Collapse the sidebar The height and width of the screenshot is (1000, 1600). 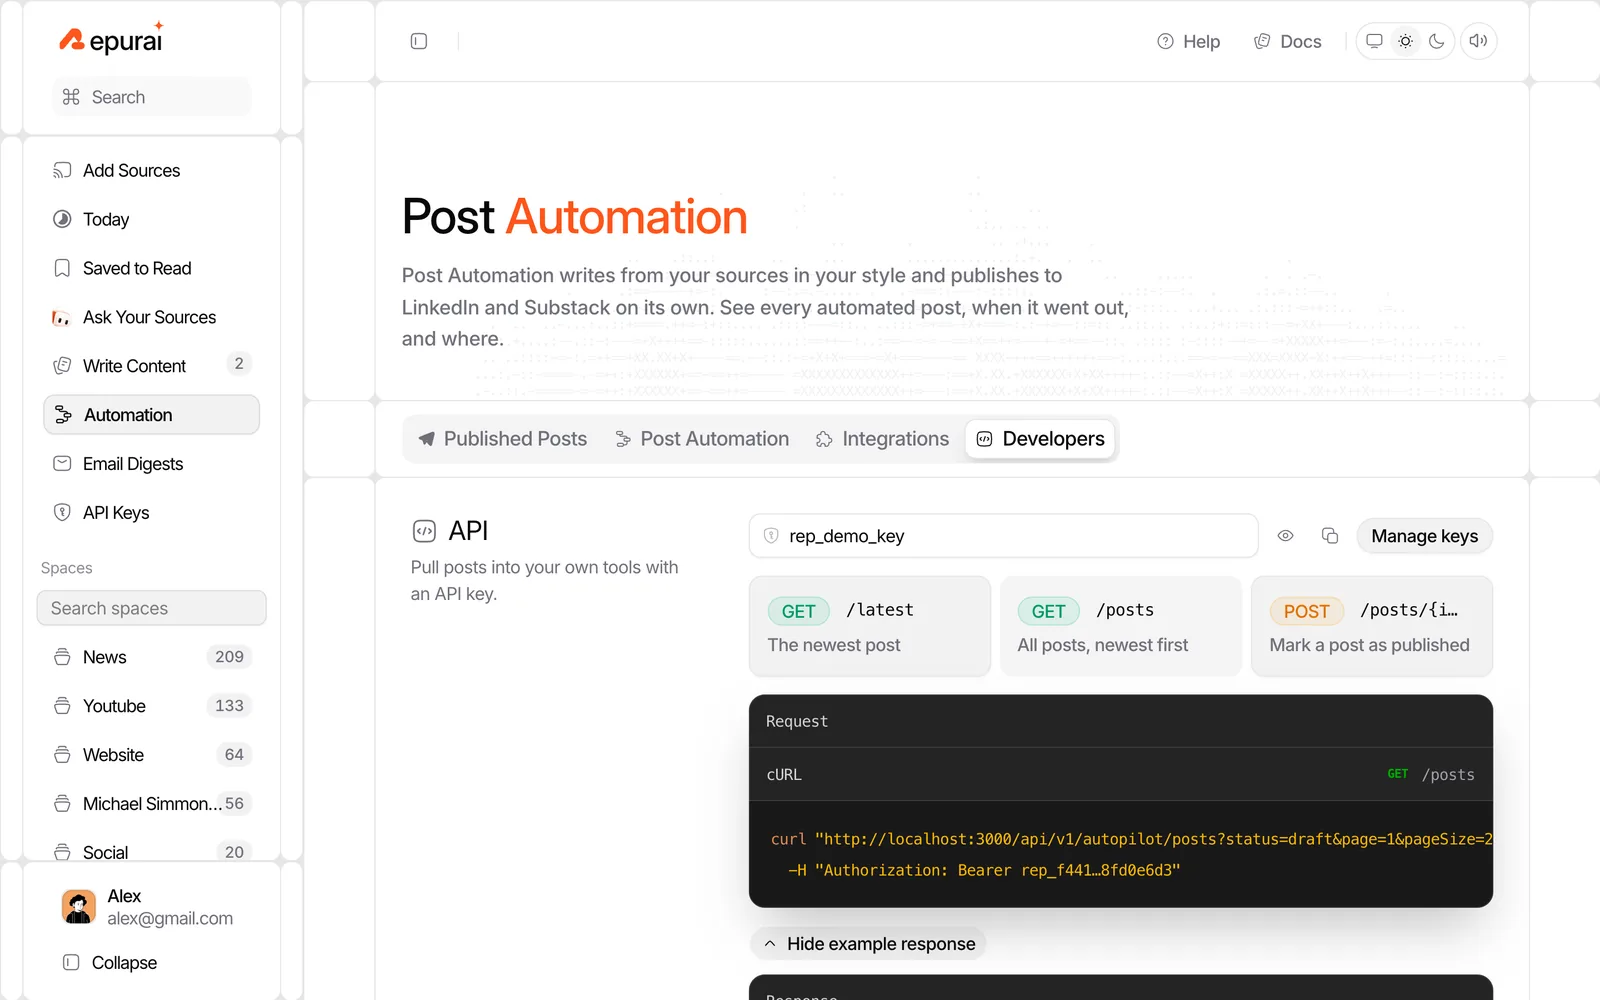tap(111, 963)
